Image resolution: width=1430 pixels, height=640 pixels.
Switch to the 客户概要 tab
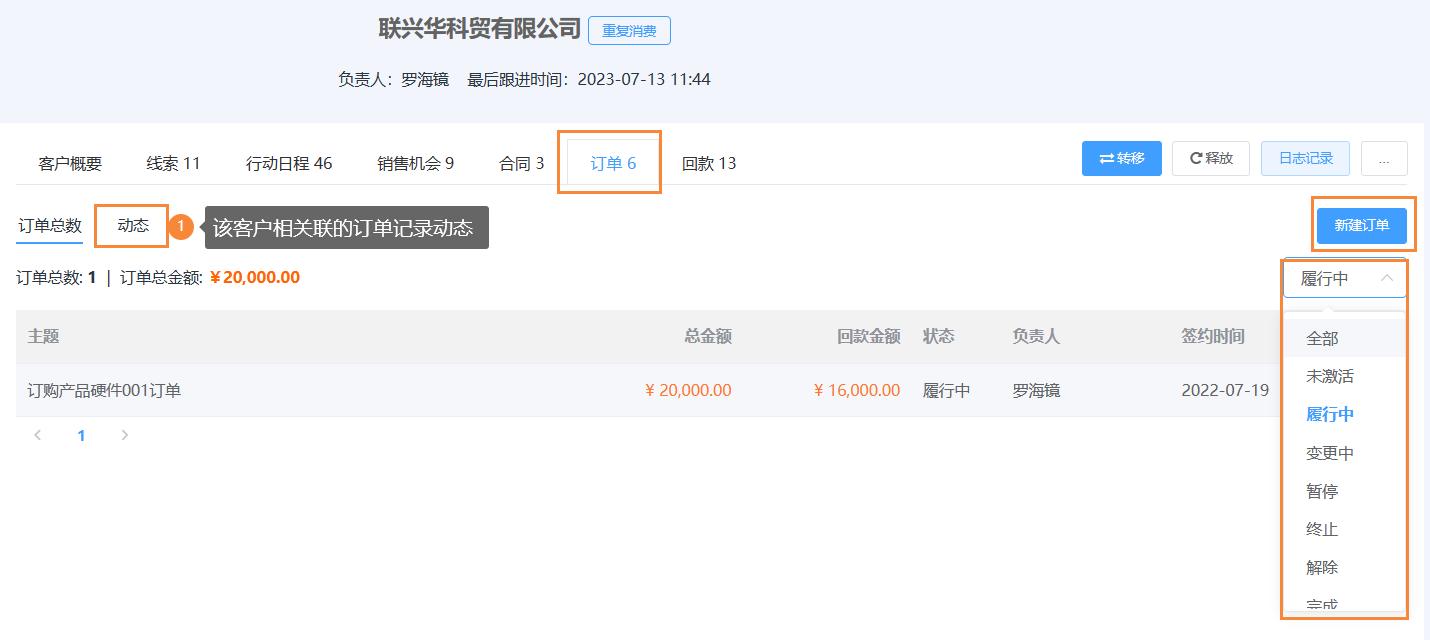click(70, 163)
